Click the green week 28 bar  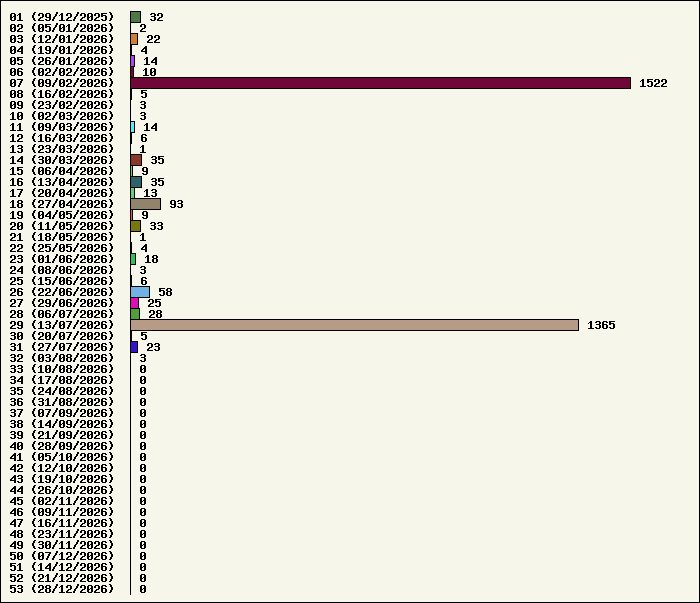pos(135,314)
